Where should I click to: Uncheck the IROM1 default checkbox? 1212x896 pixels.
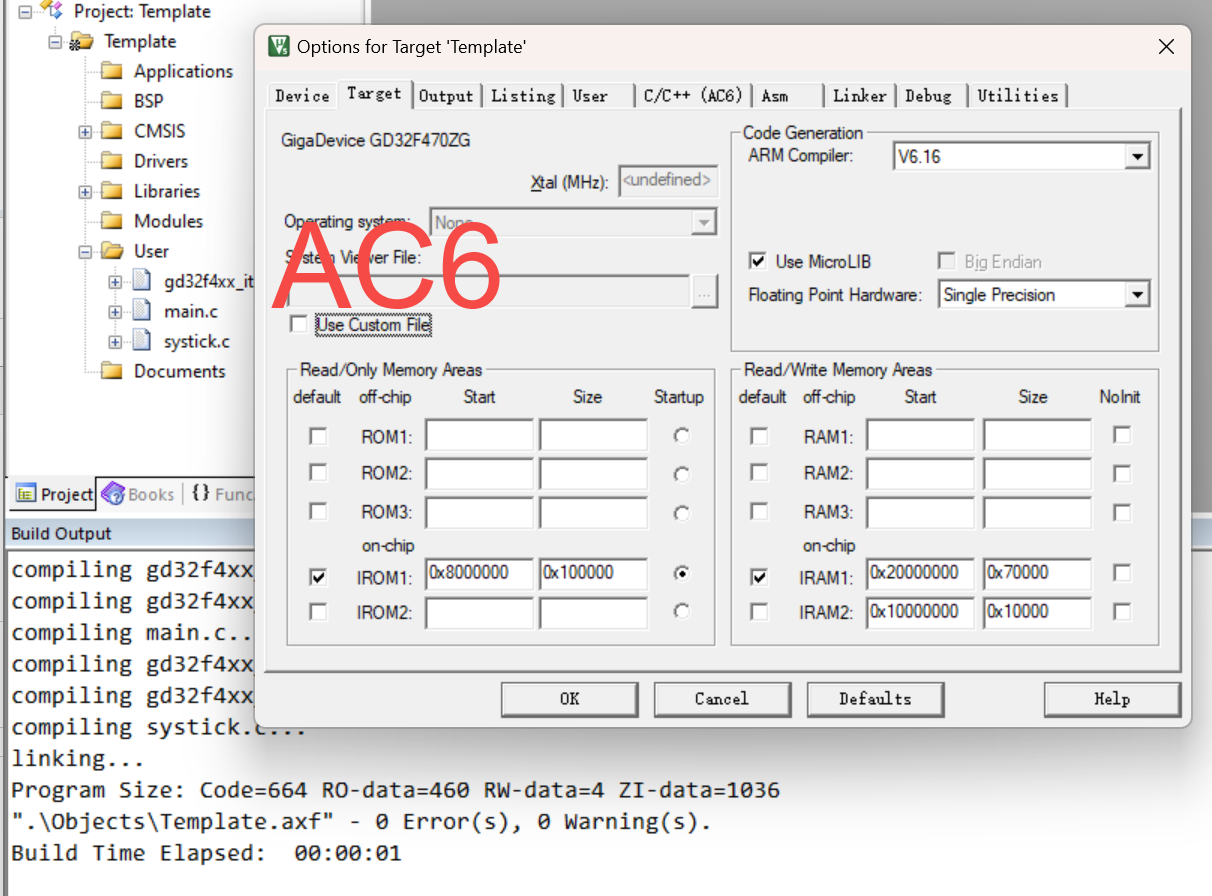pyautogui.click(x=318, y=577)
